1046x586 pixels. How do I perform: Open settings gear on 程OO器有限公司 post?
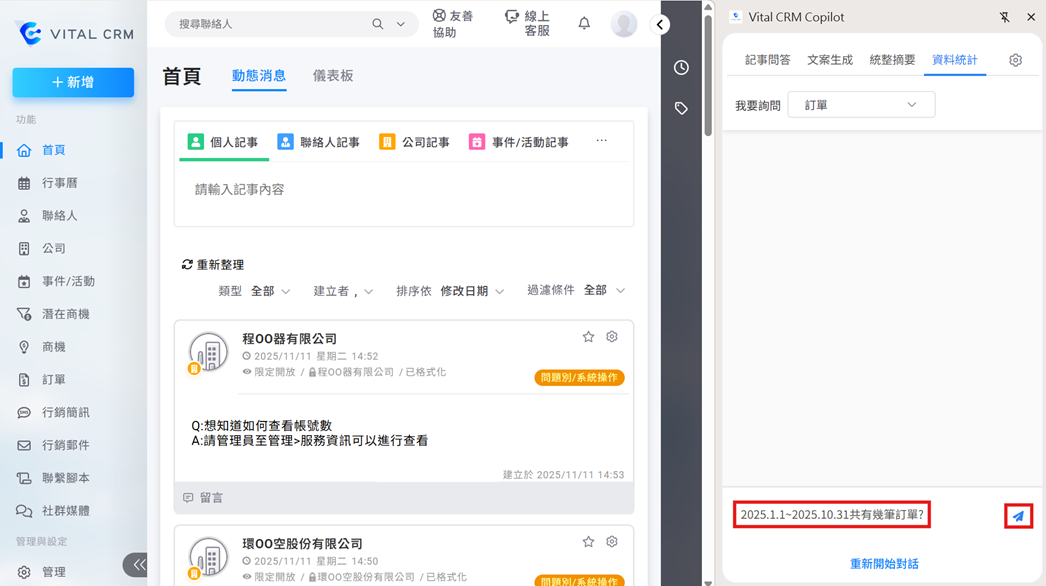click(x=612, y=337)
